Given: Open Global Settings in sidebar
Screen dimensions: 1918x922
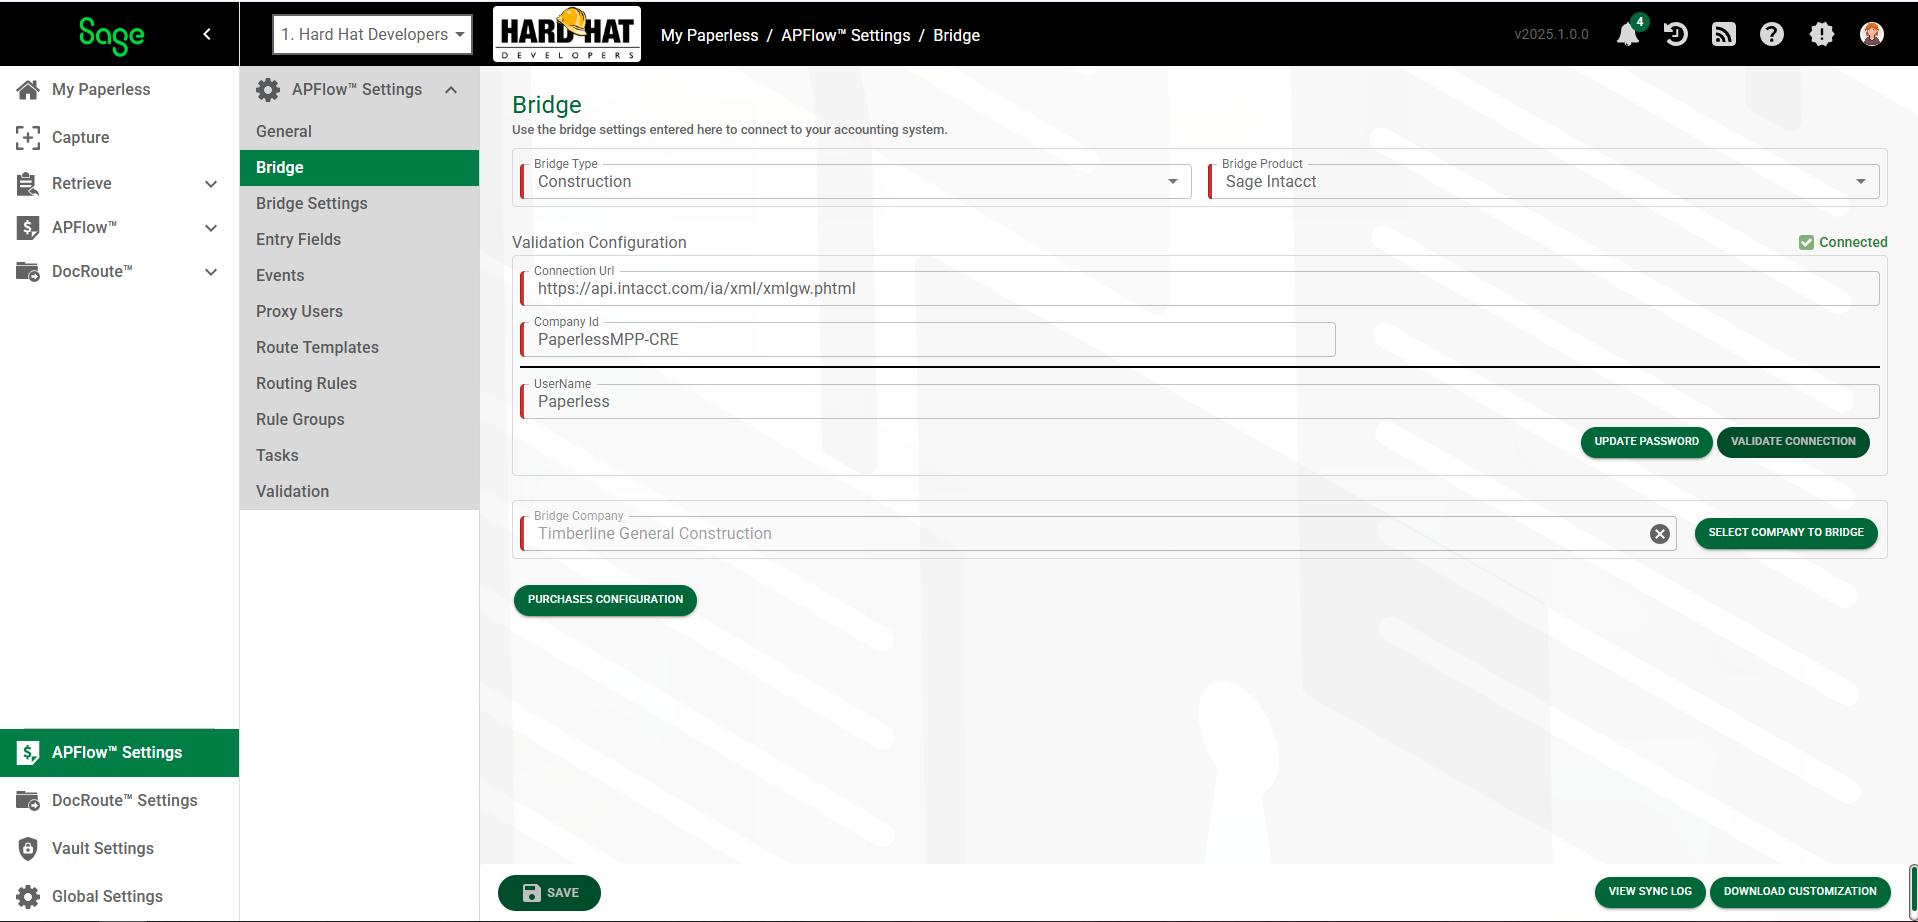Looking at the screenshot, I should point(120,896).
